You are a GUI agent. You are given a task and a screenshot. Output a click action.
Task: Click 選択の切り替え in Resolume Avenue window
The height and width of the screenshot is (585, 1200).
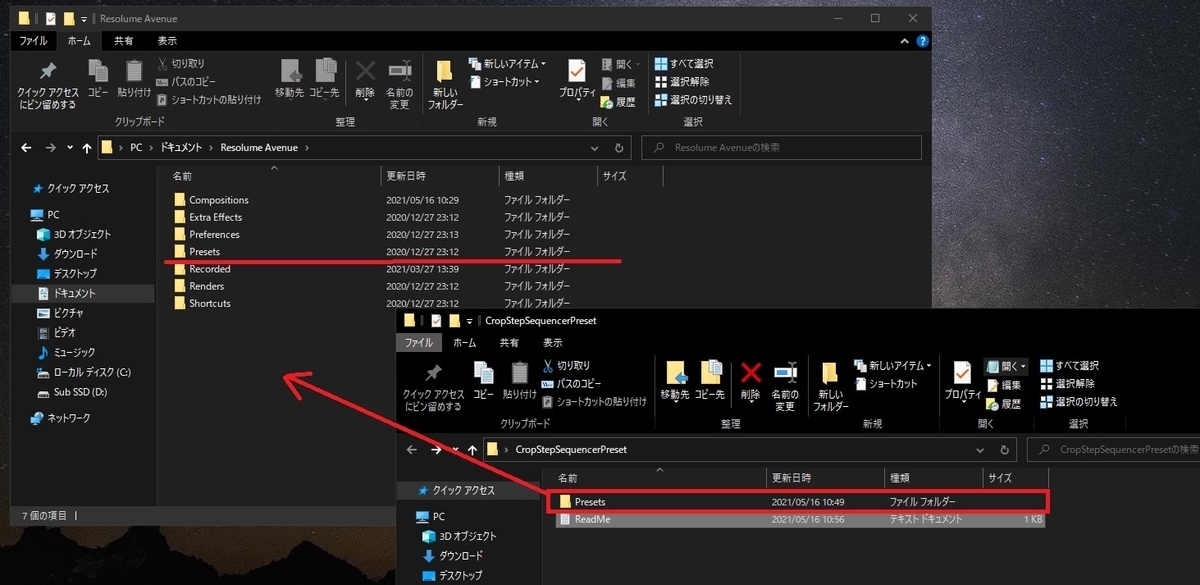(693, 100)
